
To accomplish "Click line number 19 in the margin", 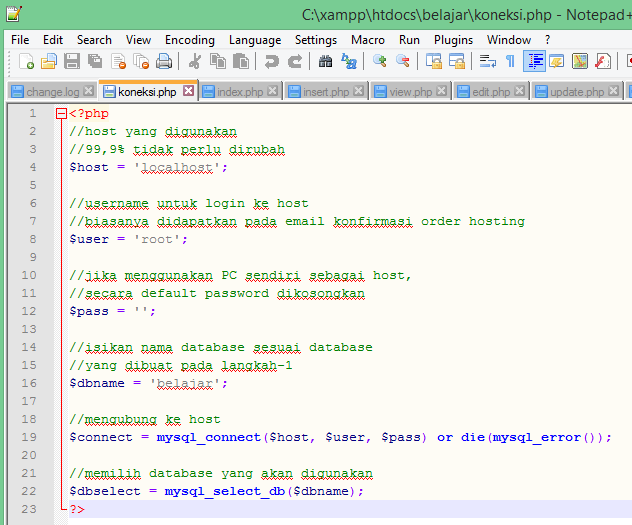I will click(29, 437).
